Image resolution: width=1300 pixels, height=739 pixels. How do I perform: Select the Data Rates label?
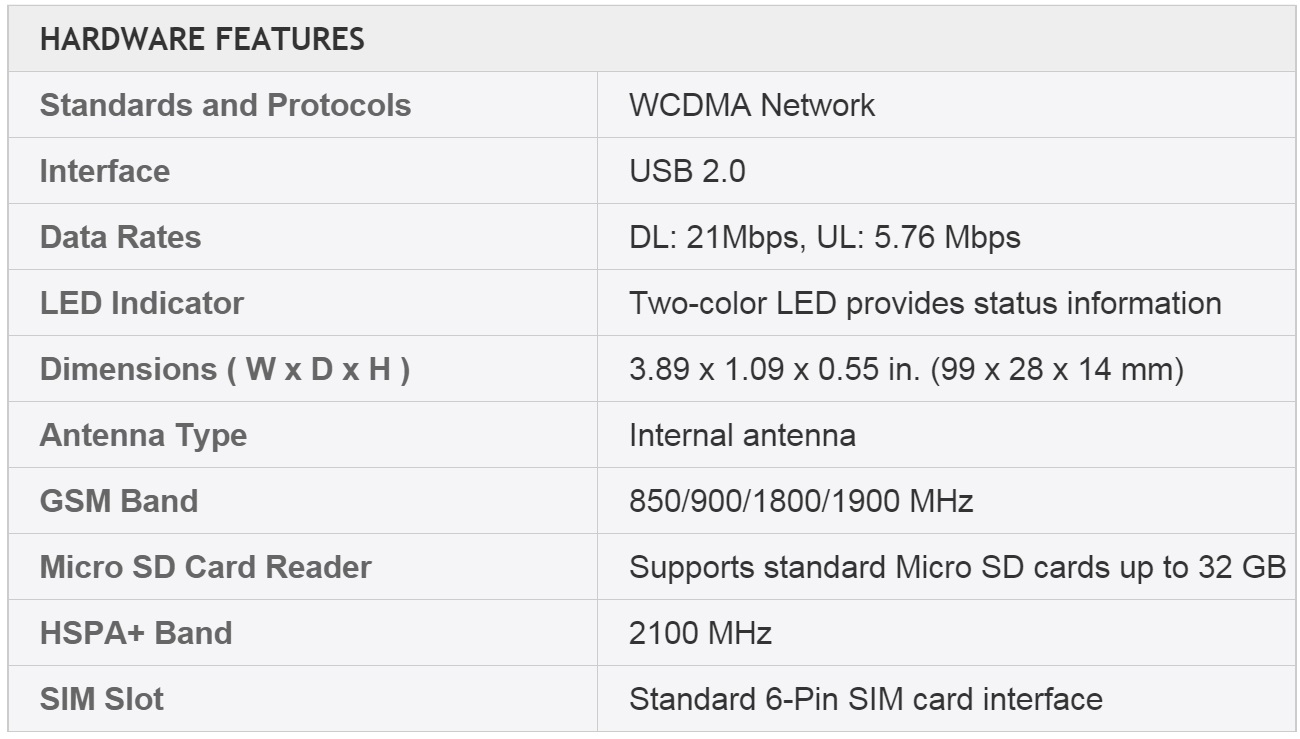(x=120, y=237)
